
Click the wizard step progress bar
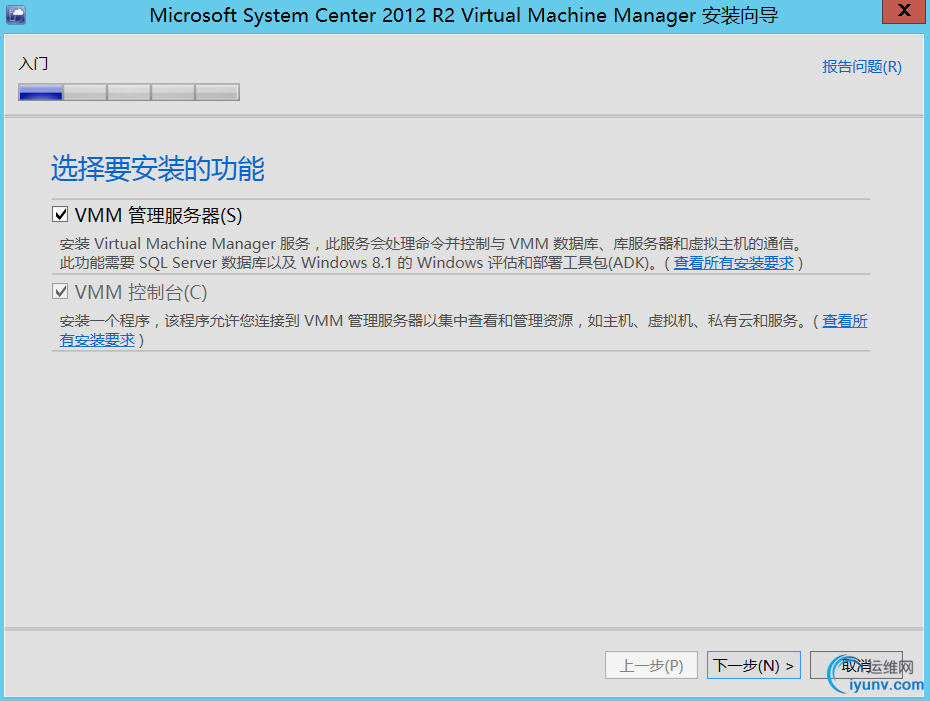point(129,92)
